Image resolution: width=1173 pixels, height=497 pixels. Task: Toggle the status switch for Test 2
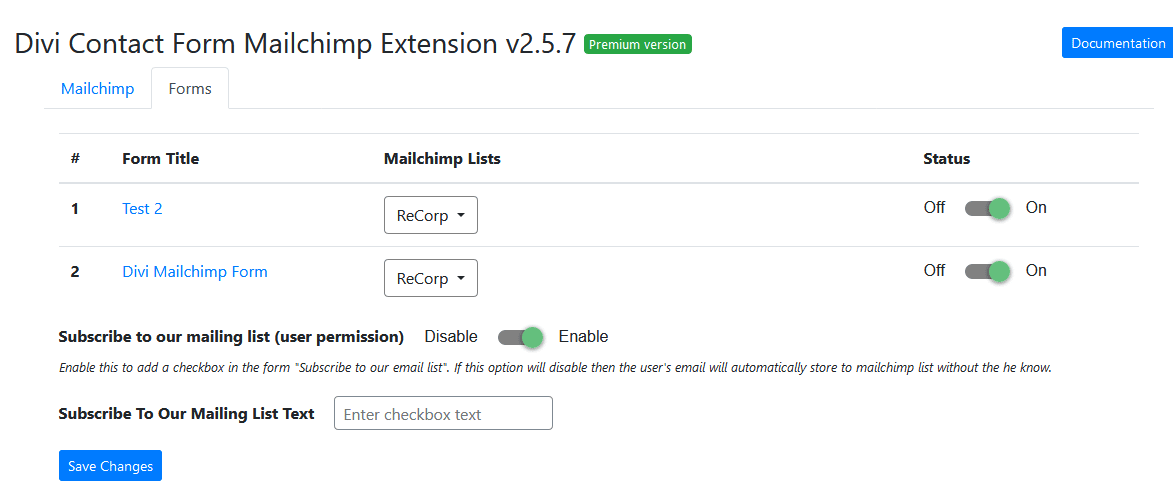[x=986, y=208]
